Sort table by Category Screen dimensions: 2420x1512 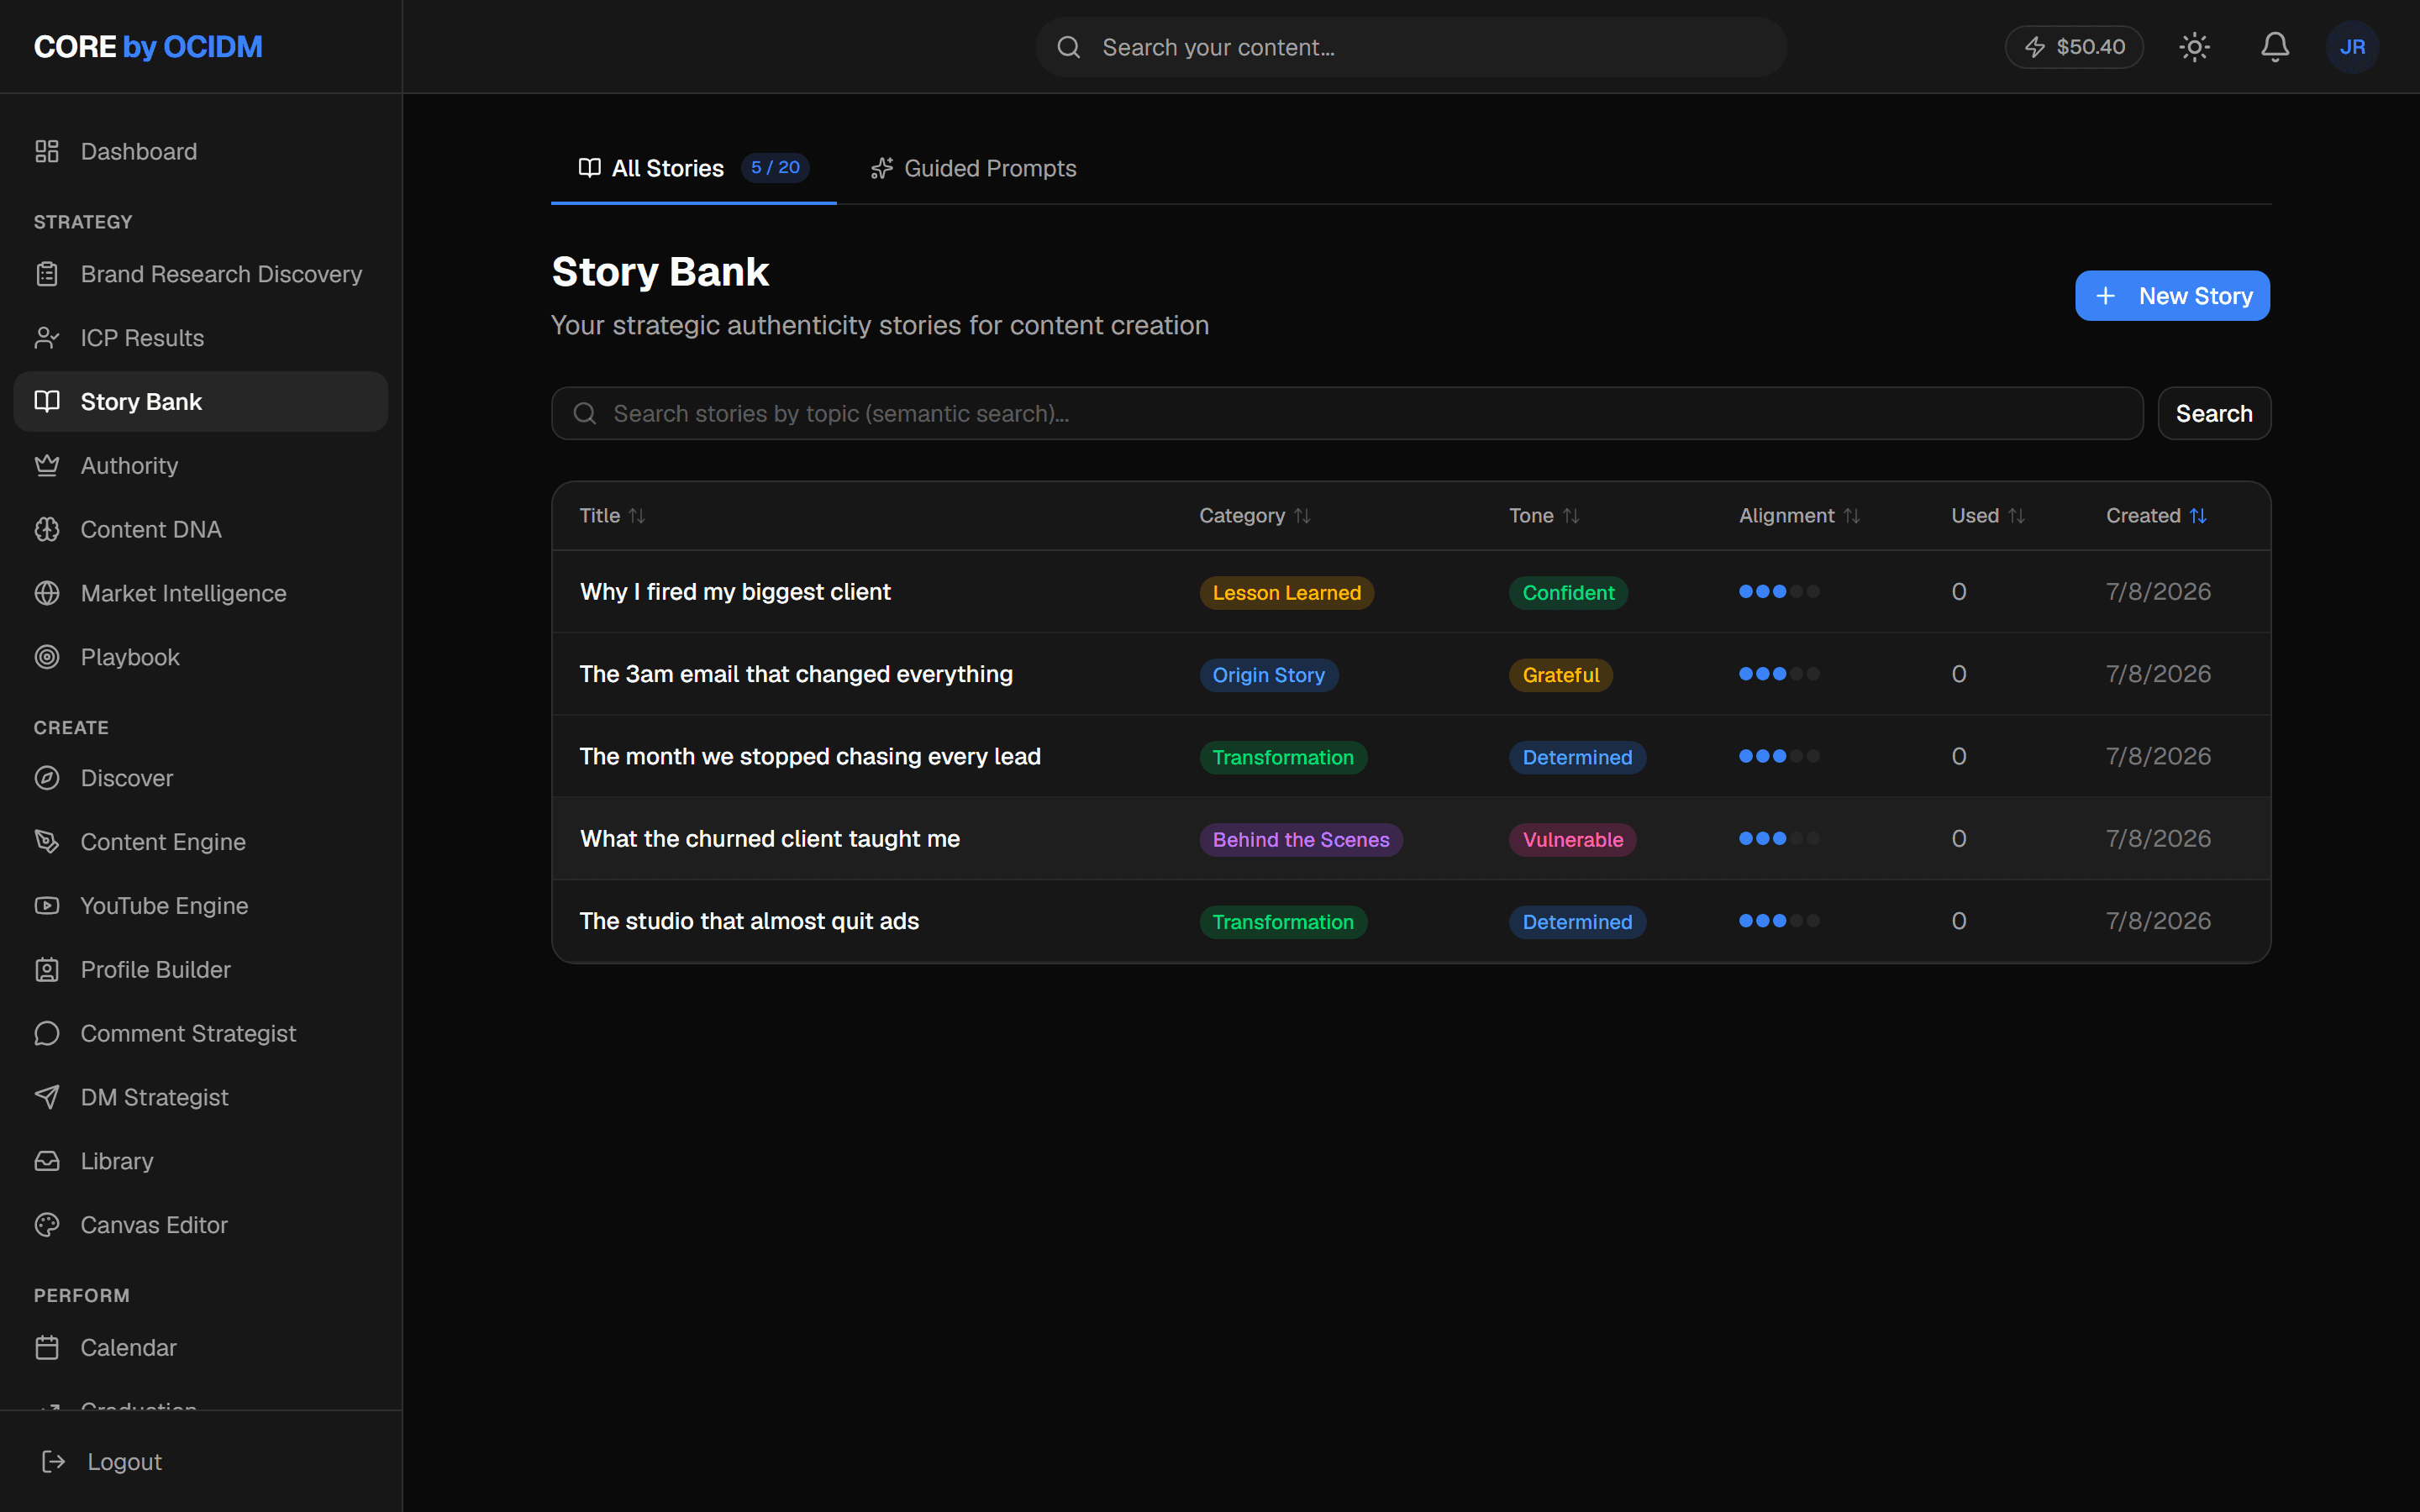pos(1254,516)
